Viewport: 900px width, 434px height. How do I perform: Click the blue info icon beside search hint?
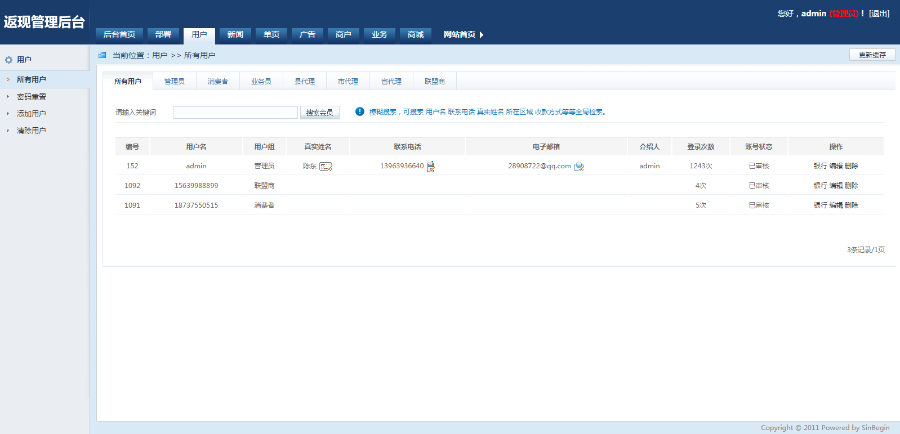(360, 112)
